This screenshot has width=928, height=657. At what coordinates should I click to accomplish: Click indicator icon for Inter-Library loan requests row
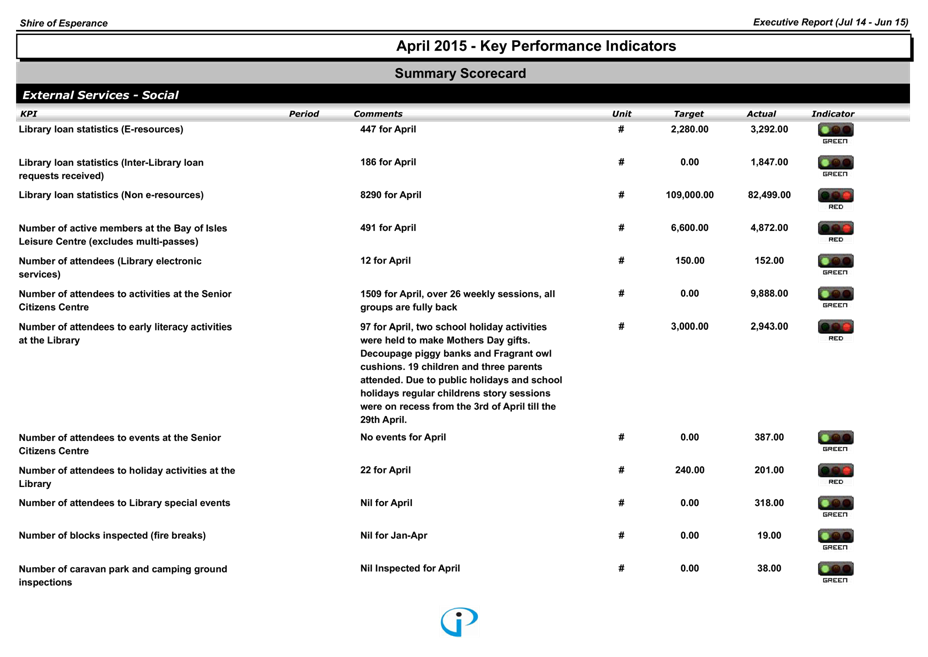[835, 162]
